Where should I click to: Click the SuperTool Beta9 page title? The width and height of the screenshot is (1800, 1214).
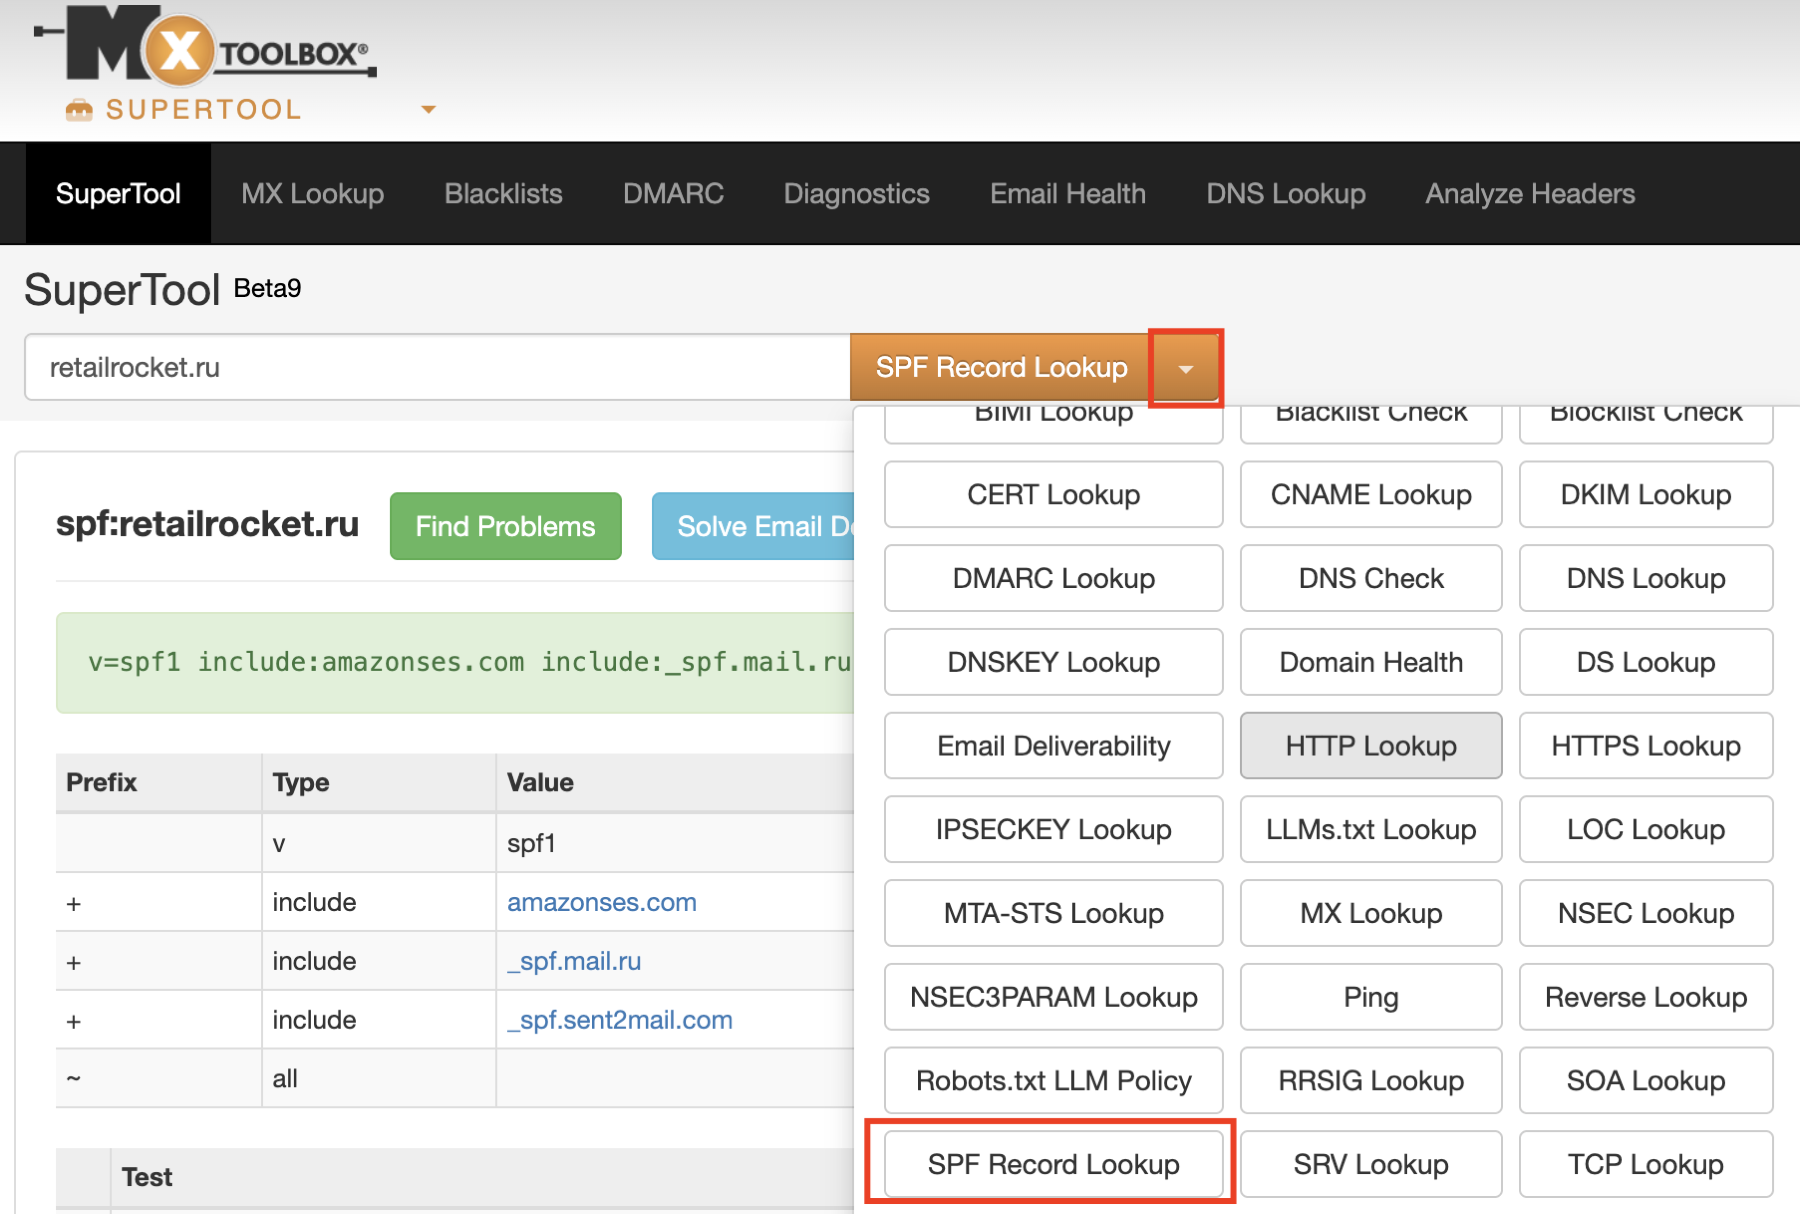162,290
